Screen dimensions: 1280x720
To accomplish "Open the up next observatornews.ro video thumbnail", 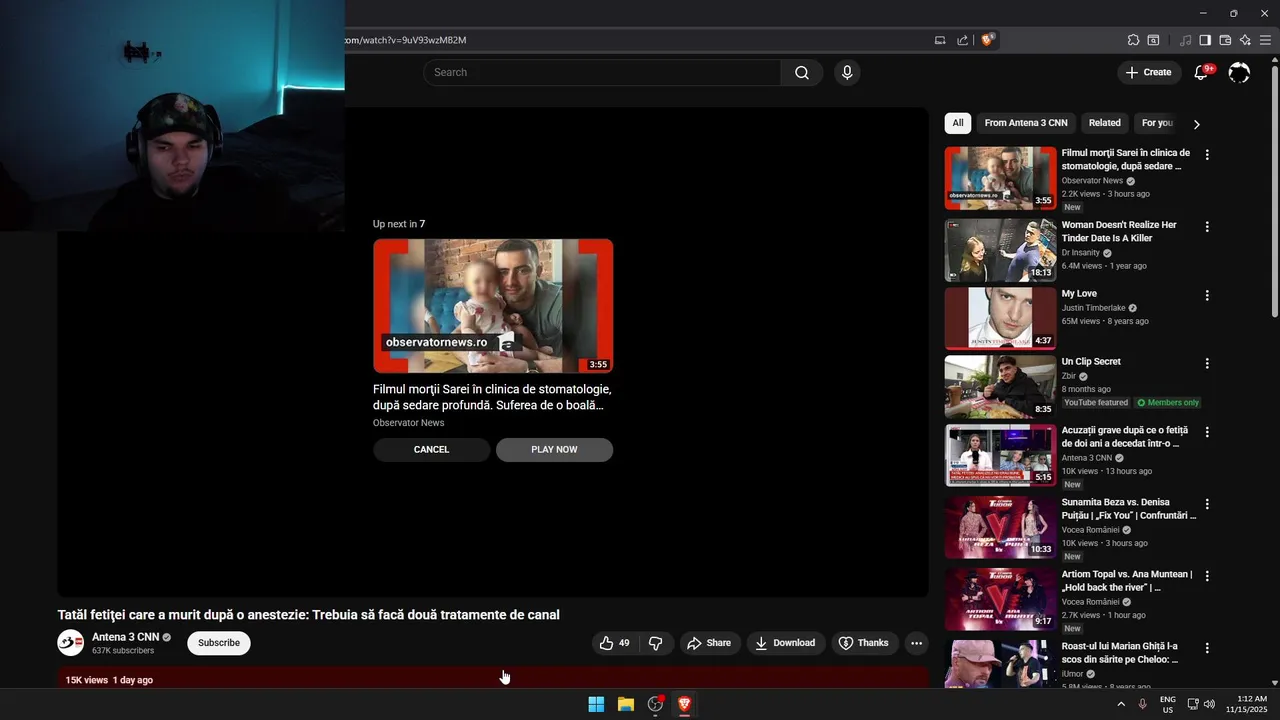I will point(493,306).
